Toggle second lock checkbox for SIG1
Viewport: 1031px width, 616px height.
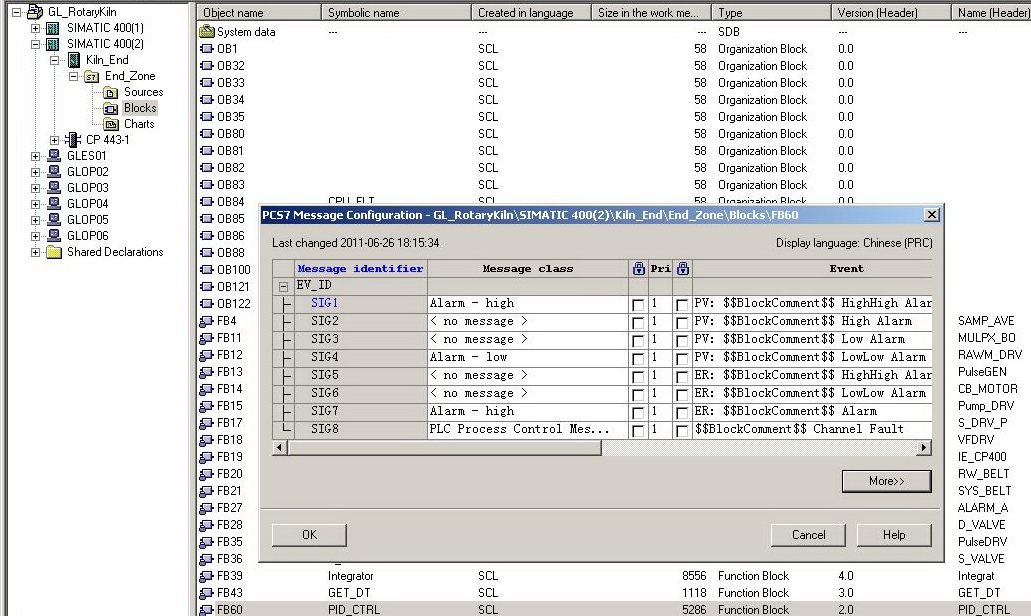click(x=682, y=305)
